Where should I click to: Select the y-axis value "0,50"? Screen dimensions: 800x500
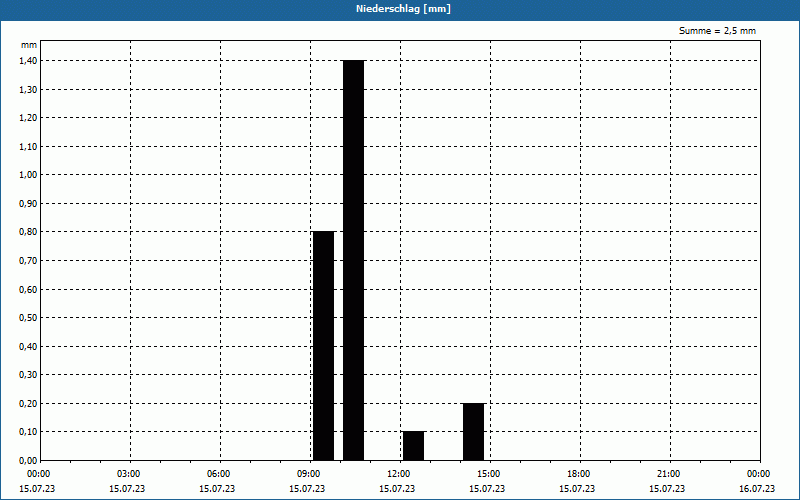(x=28, y=318)
